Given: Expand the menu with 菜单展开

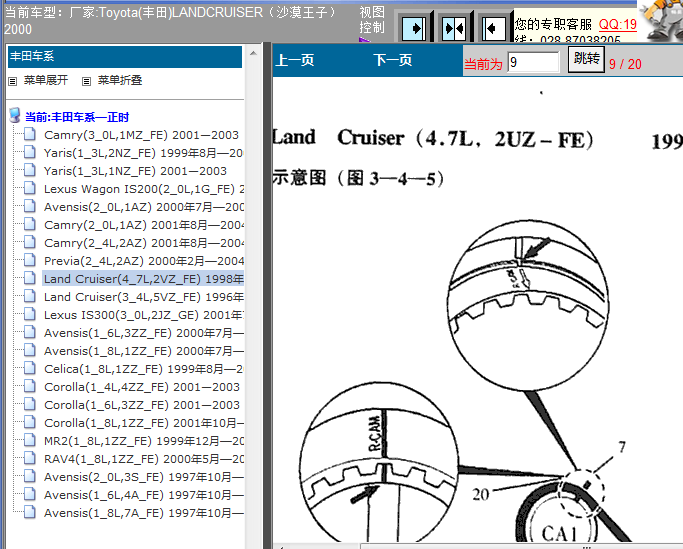Looking at the screenshot, I should point(46,80).
